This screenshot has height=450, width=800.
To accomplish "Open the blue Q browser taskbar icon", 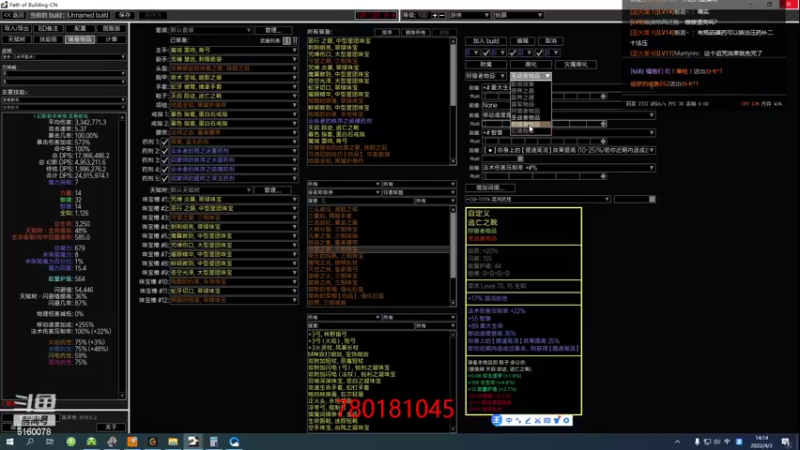I will click(234, 441).
